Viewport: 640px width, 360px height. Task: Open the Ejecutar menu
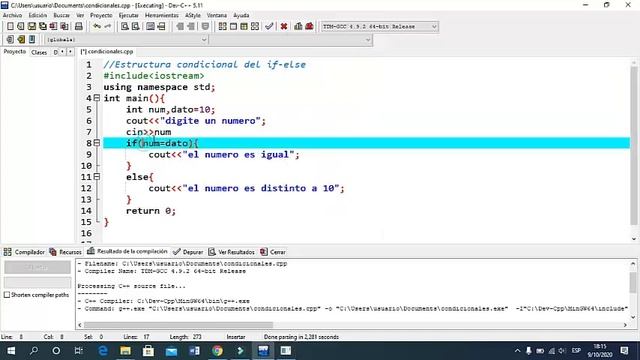129,15
